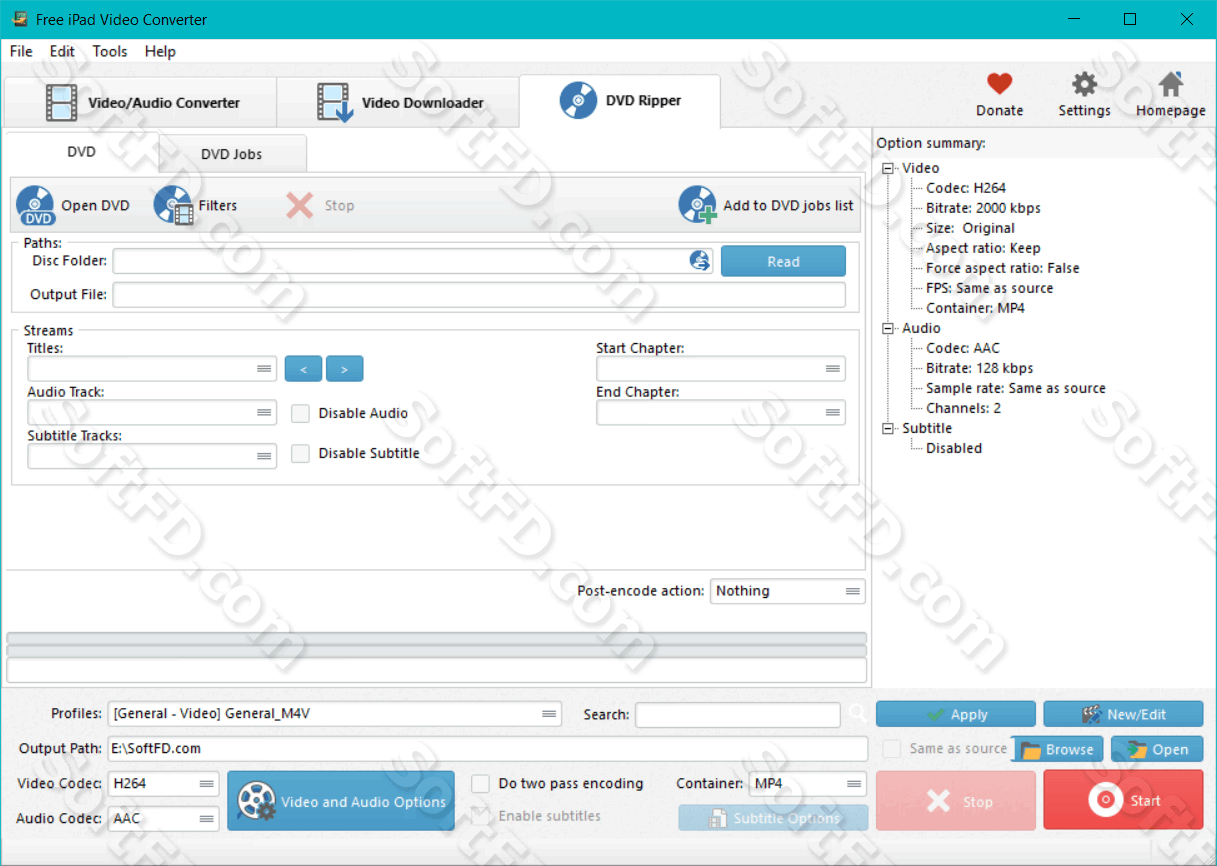This screenshot has width=1217, height=866.
Task: Click the next title '>' button
Action: tap(344, 369)
